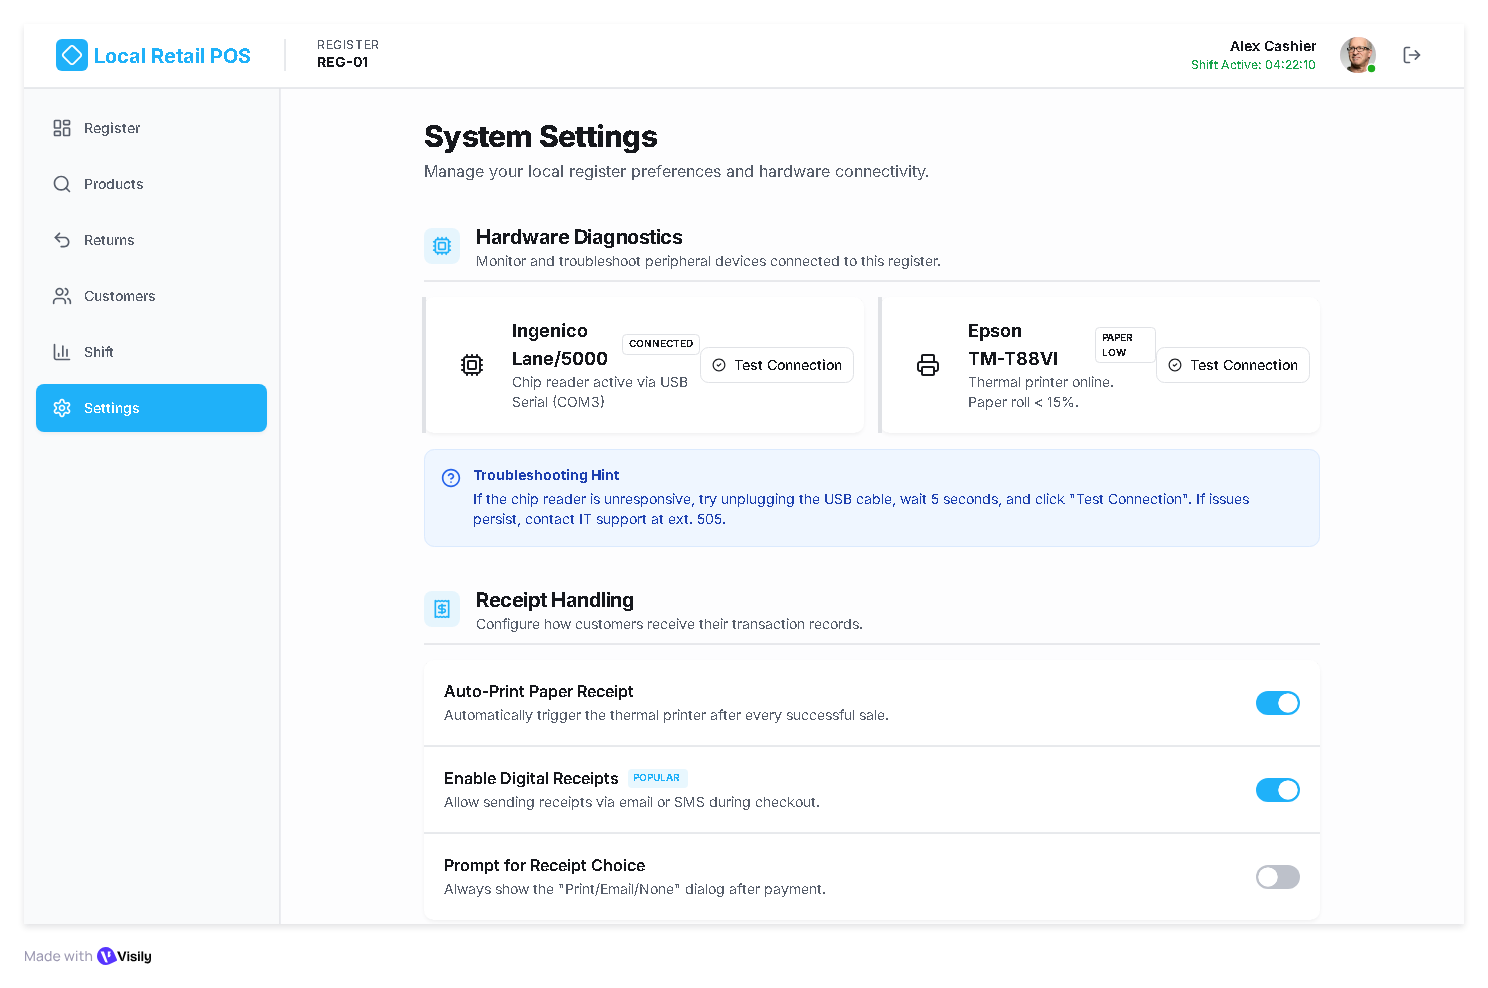This screenshot has height=988, width=1488.
Task: Go to Products in the sidebar
Action: click(113, 184)
